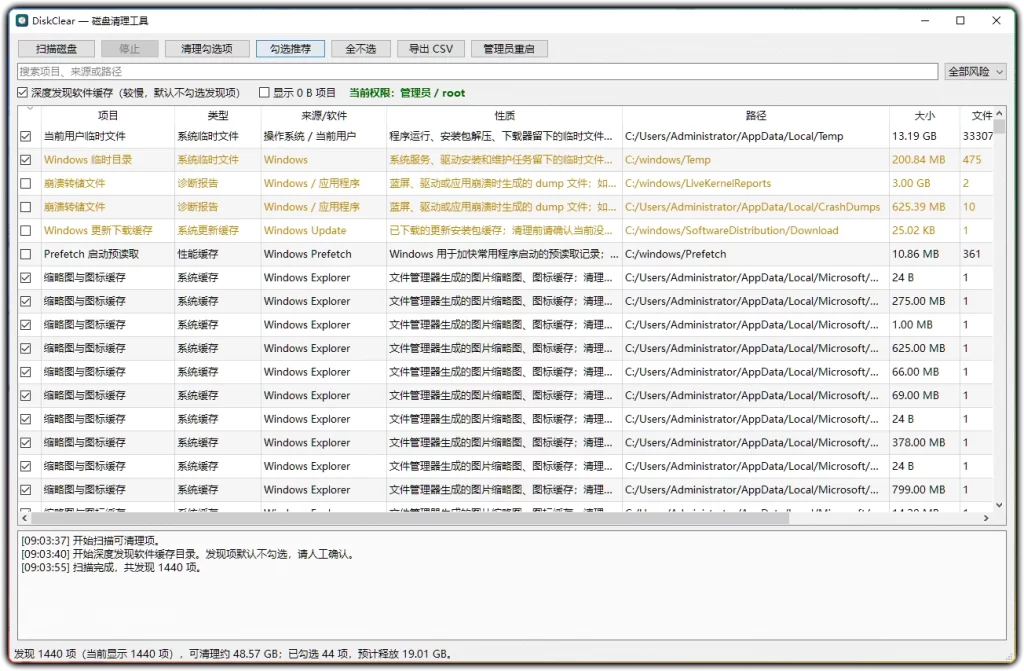Click the 文件 column header

click(x=977, y=116)
